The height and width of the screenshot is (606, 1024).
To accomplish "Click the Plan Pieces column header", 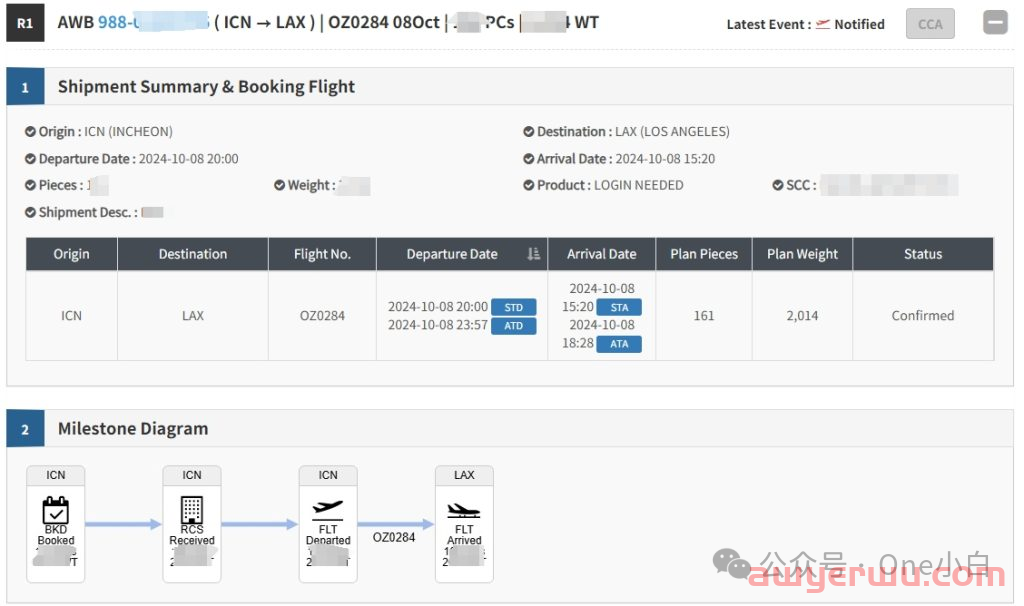I will coord(704,254).
